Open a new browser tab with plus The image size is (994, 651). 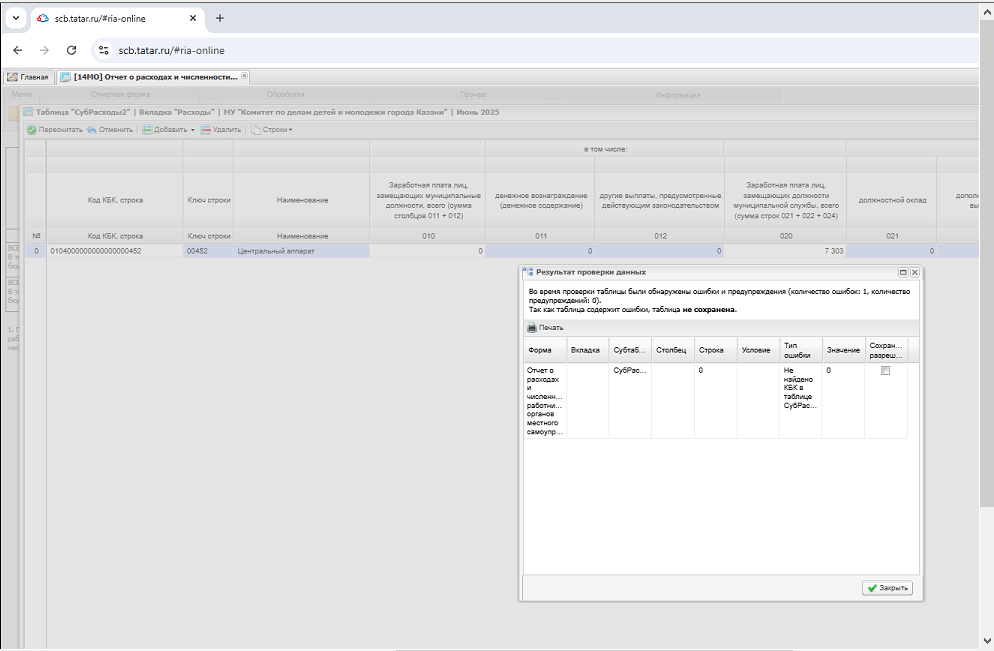[x=220, y=18]
